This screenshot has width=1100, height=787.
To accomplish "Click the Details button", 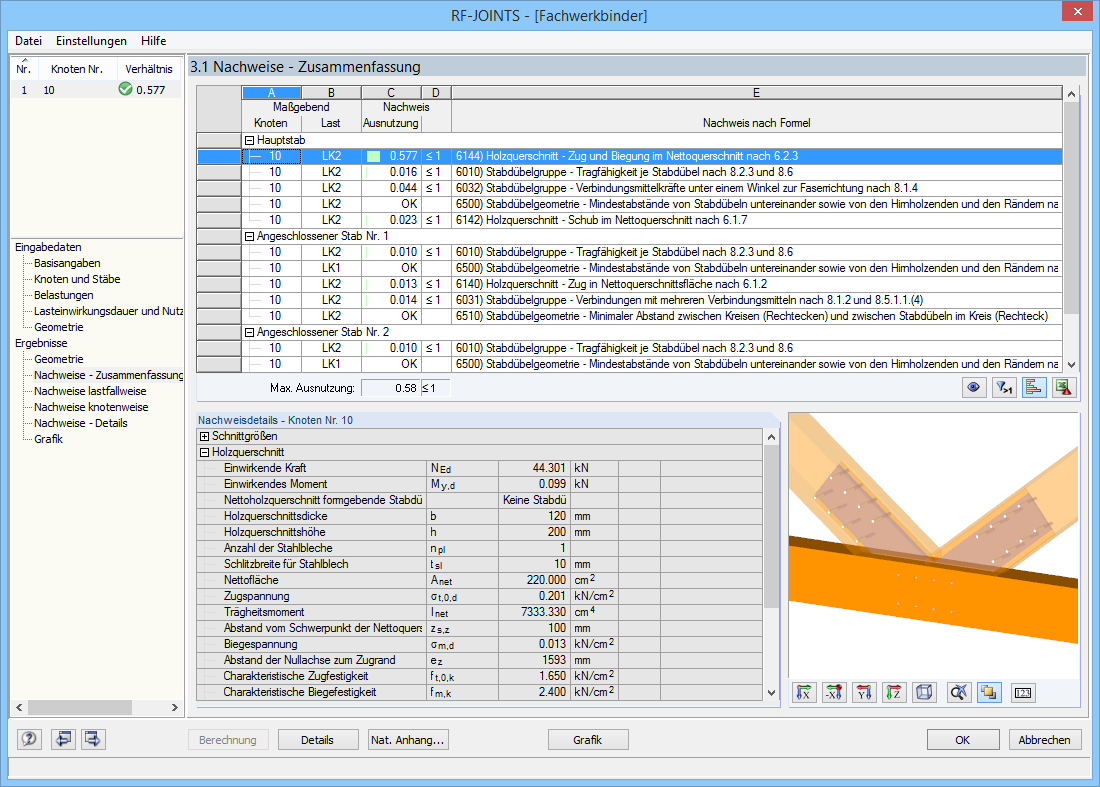I will (x=317, y=740).
